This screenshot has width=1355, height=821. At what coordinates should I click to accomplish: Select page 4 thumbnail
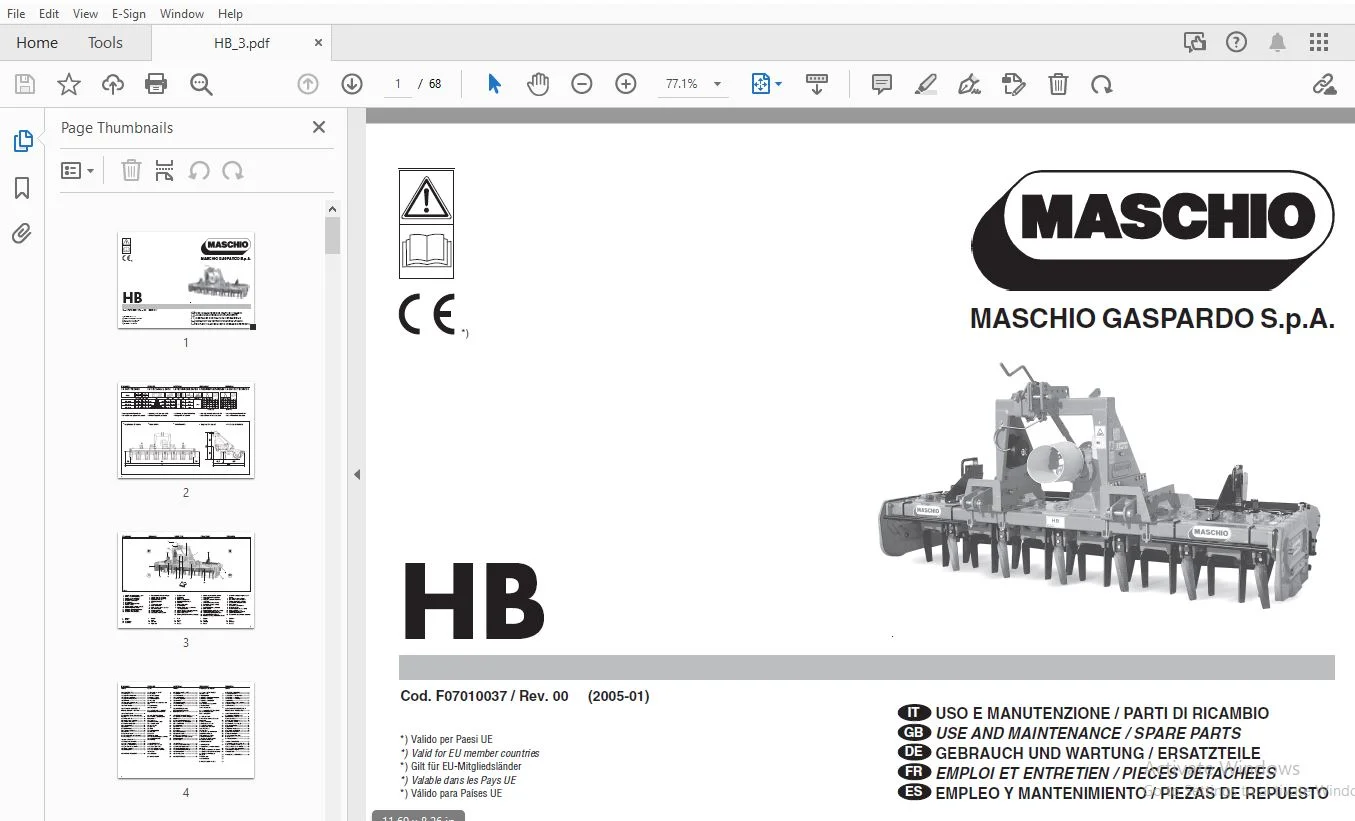186,730
